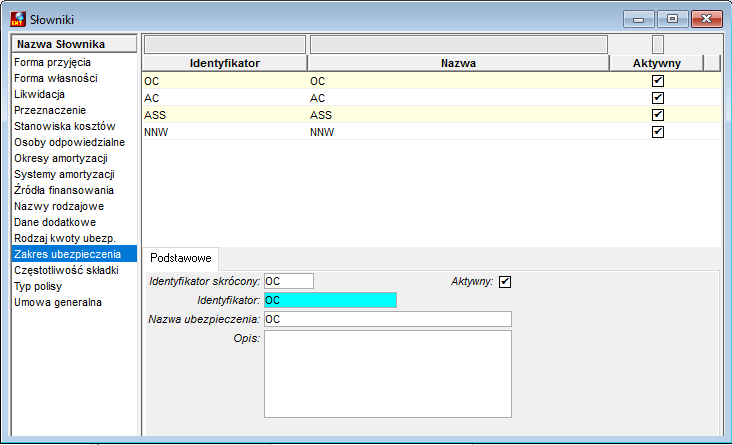This screenshot has height=445, width=732.
Task: Close the Słowniki window
Action: 706,19
